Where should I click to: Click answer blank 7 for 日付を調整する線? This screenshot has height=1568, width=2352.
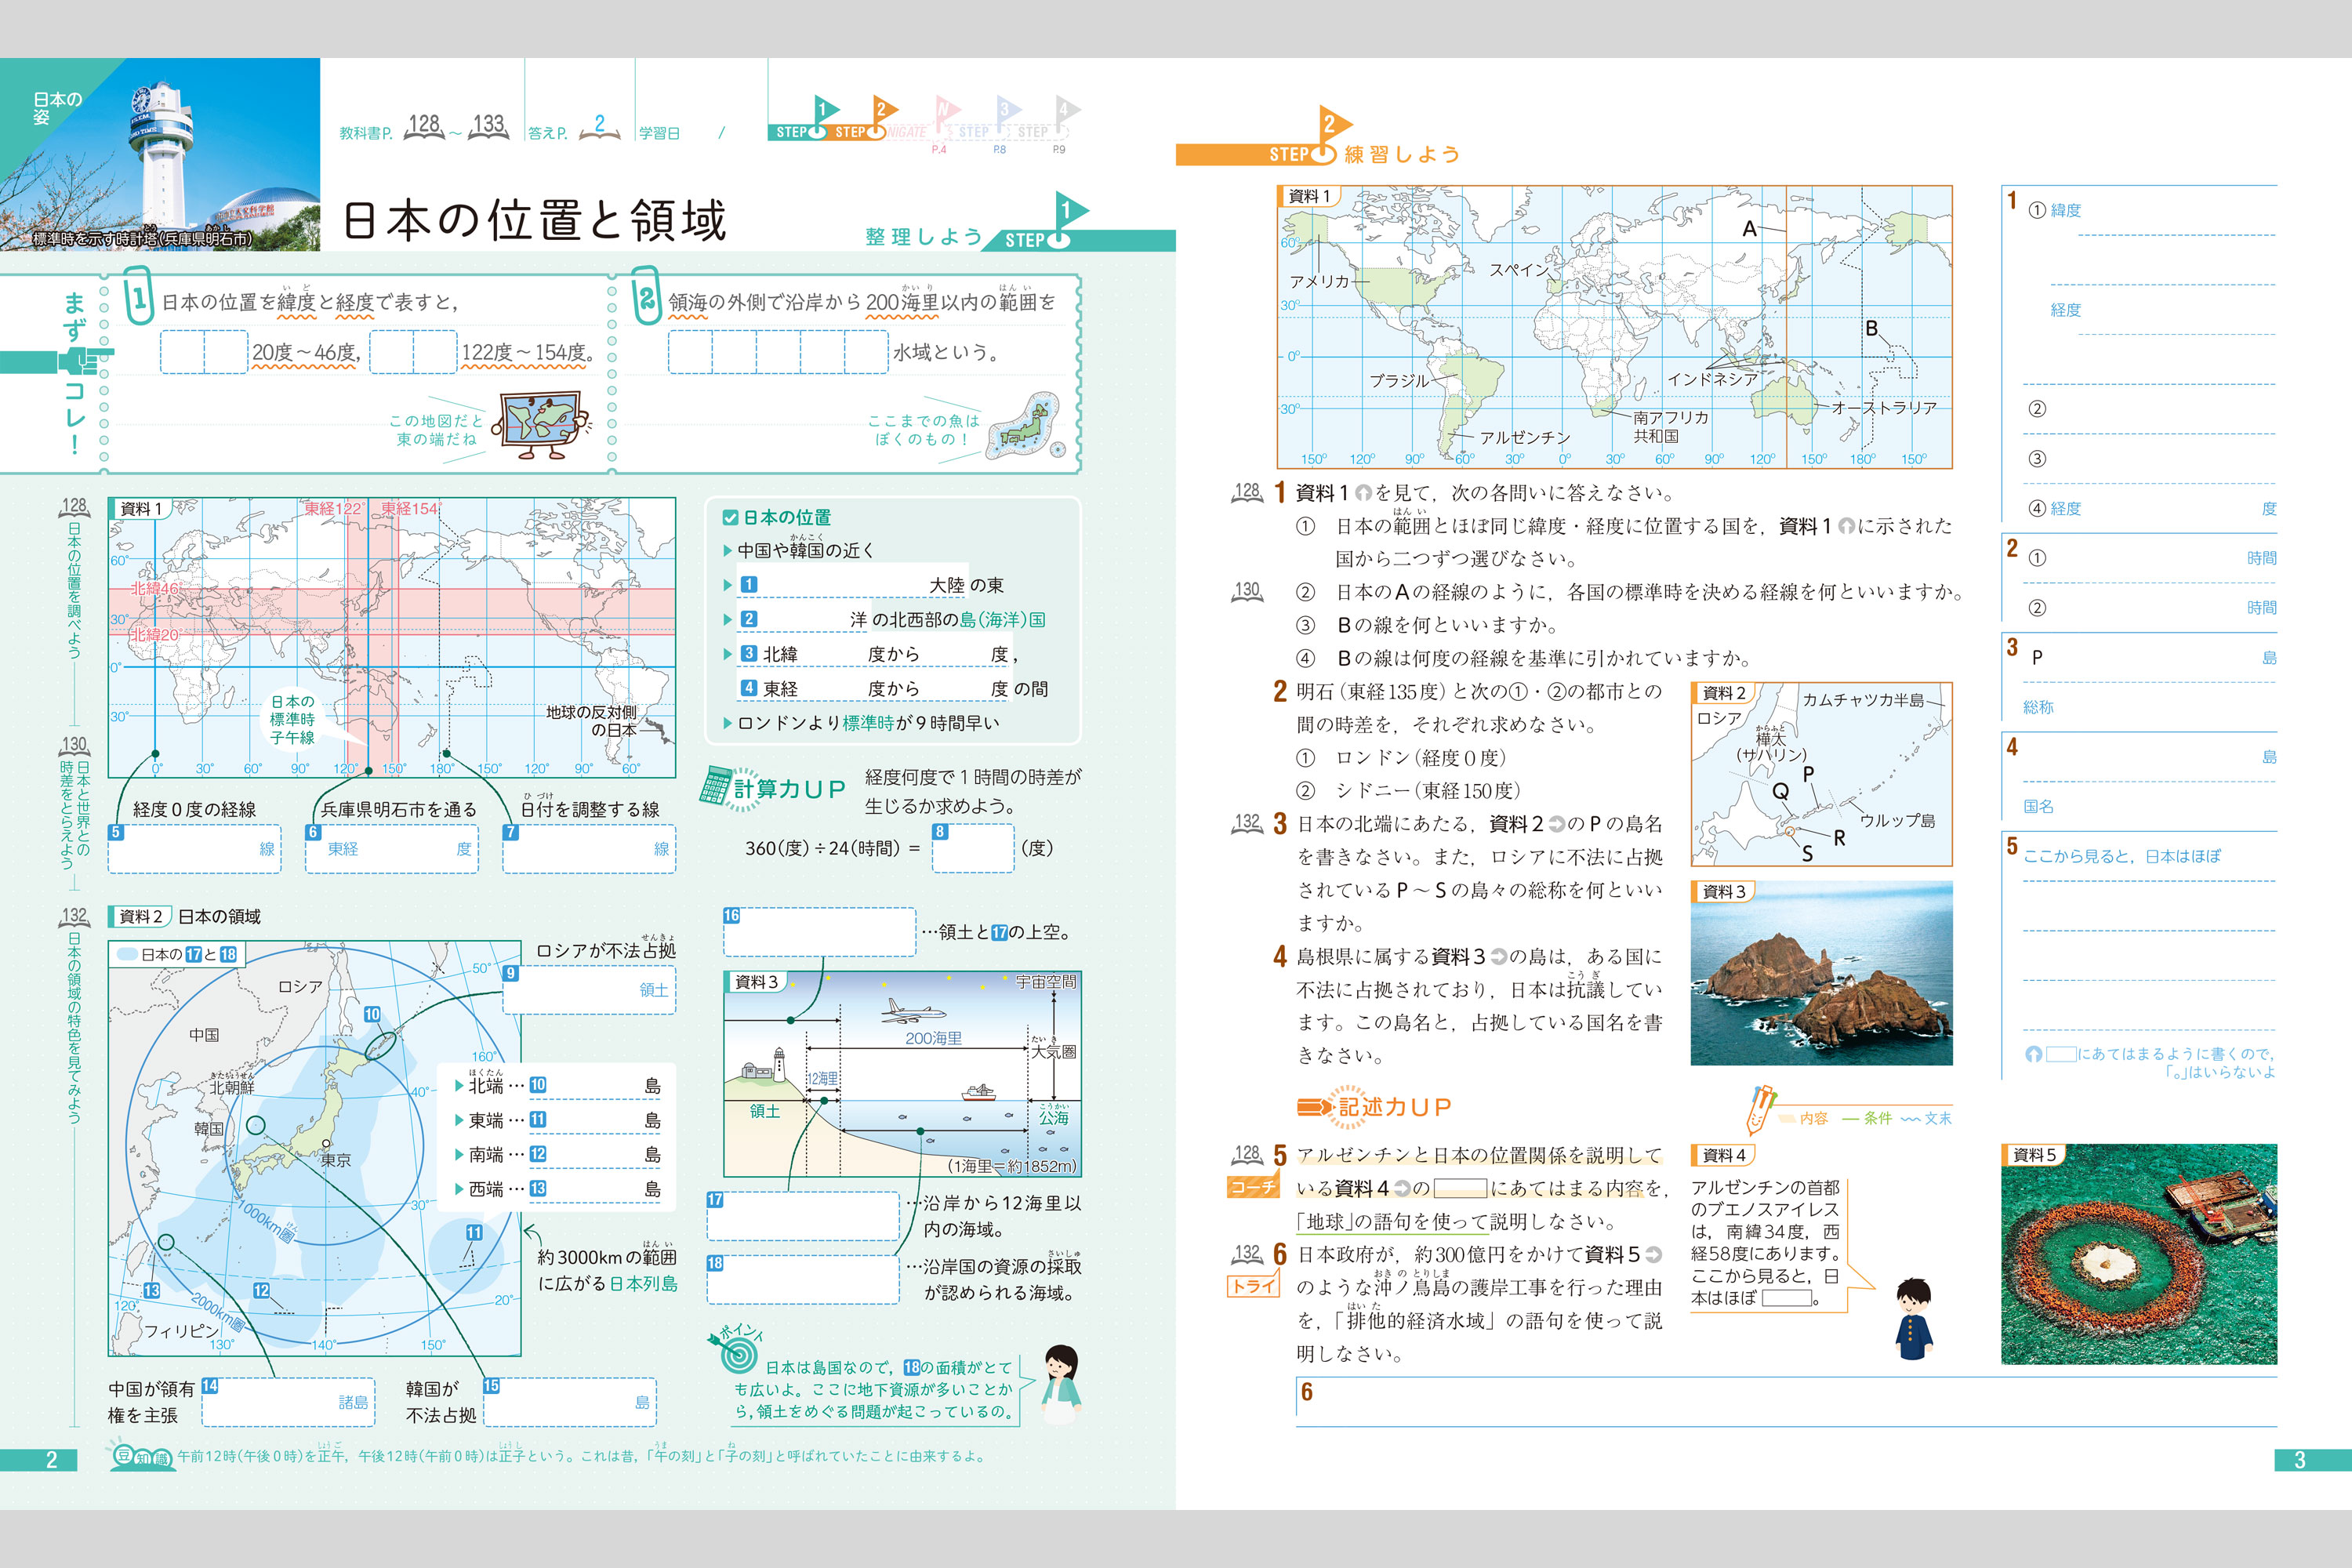click(589, 849)
